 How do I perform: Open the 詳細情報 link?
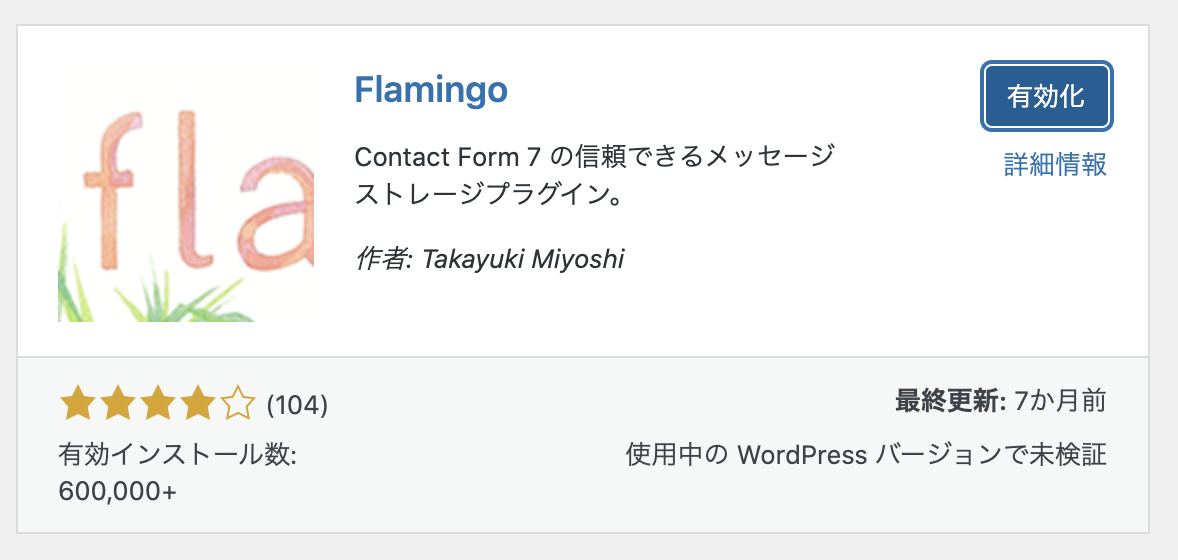[x=1055, y=164]
